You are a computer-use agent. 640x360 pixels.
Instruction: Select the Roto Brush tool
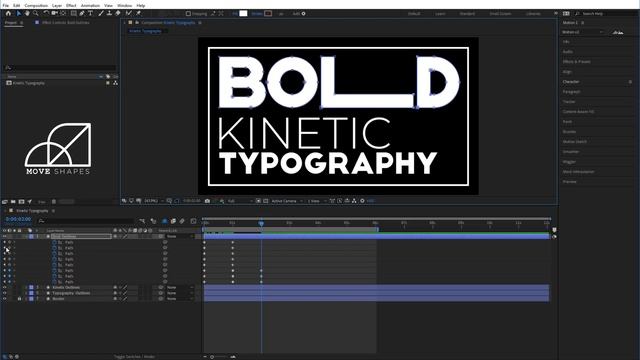tap(129, 13)
